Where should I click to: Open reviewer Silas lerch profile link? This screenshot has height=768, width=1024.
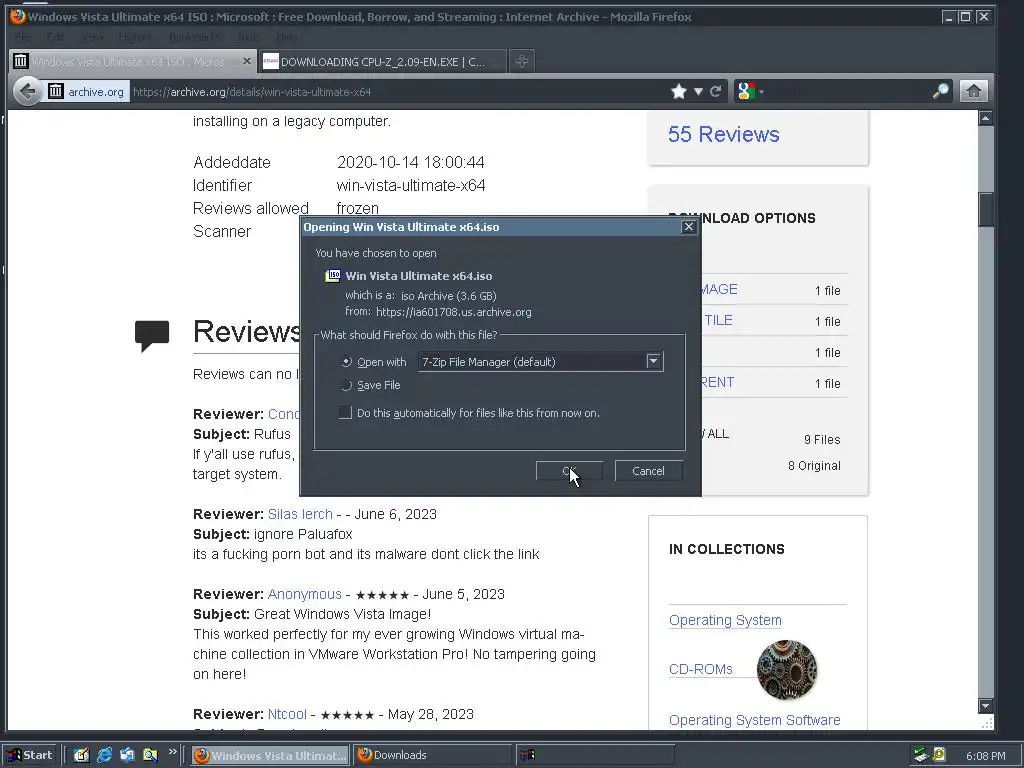pos(300,514)
